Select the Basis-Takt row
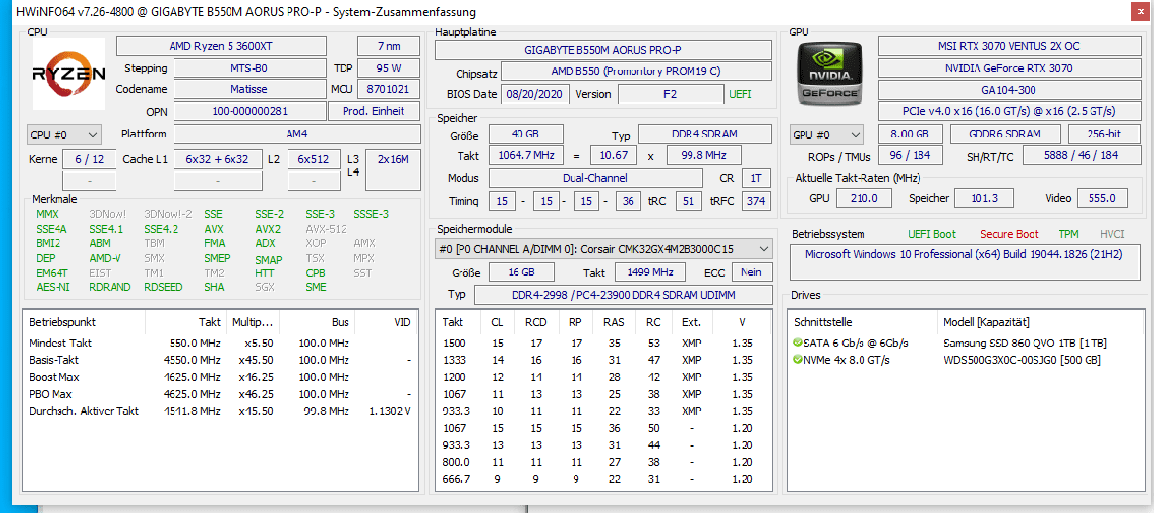Image resolution: width=1154 pixels, height=513 pixels. (x=220, y=360)
